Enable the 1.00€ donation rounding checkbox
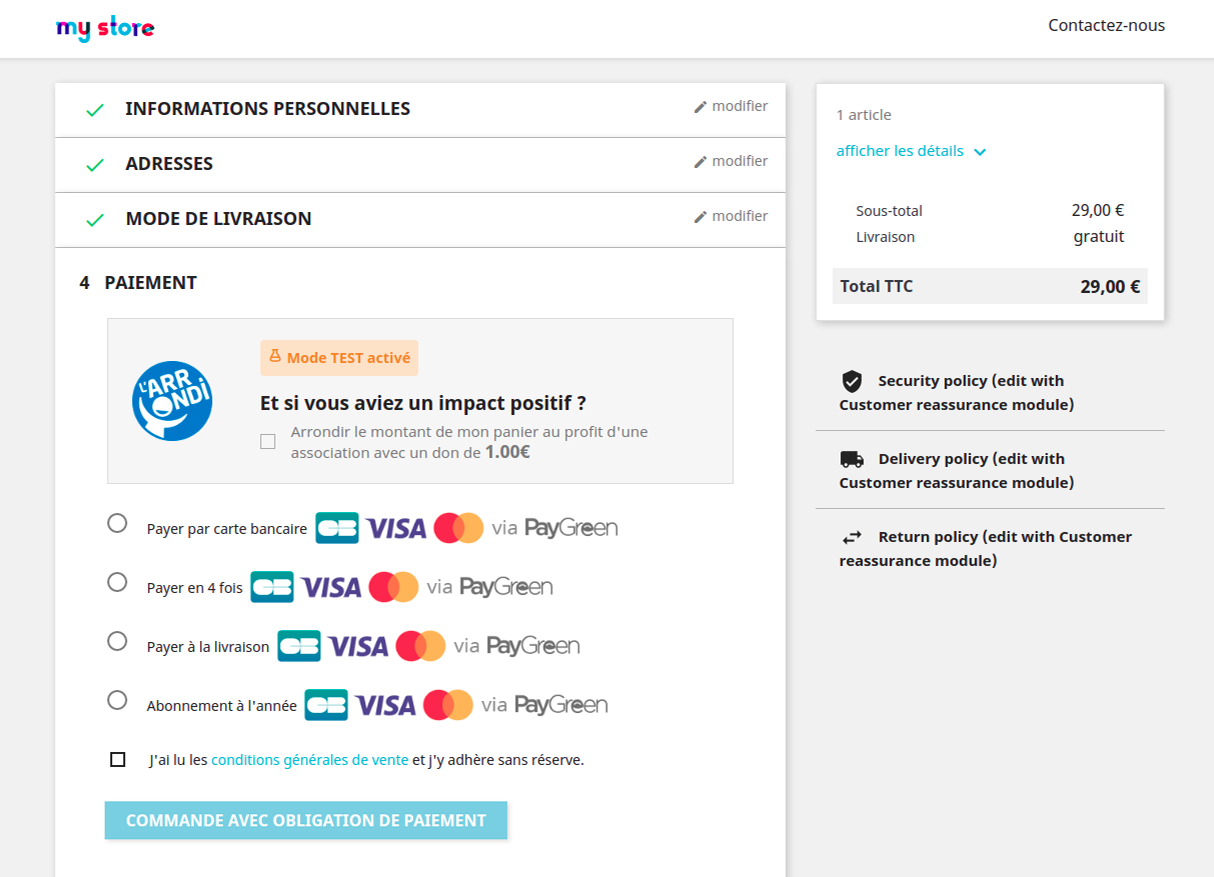This screenshot has height=877, width=1214. click(268, 442)
